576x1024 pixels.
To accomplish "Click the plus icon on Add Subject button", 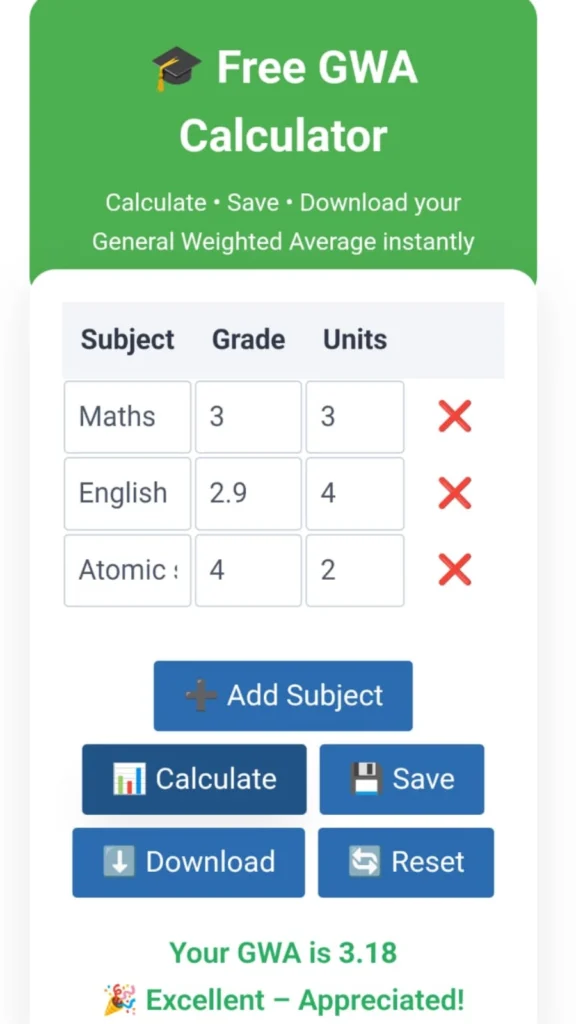I will coord(200,695).
